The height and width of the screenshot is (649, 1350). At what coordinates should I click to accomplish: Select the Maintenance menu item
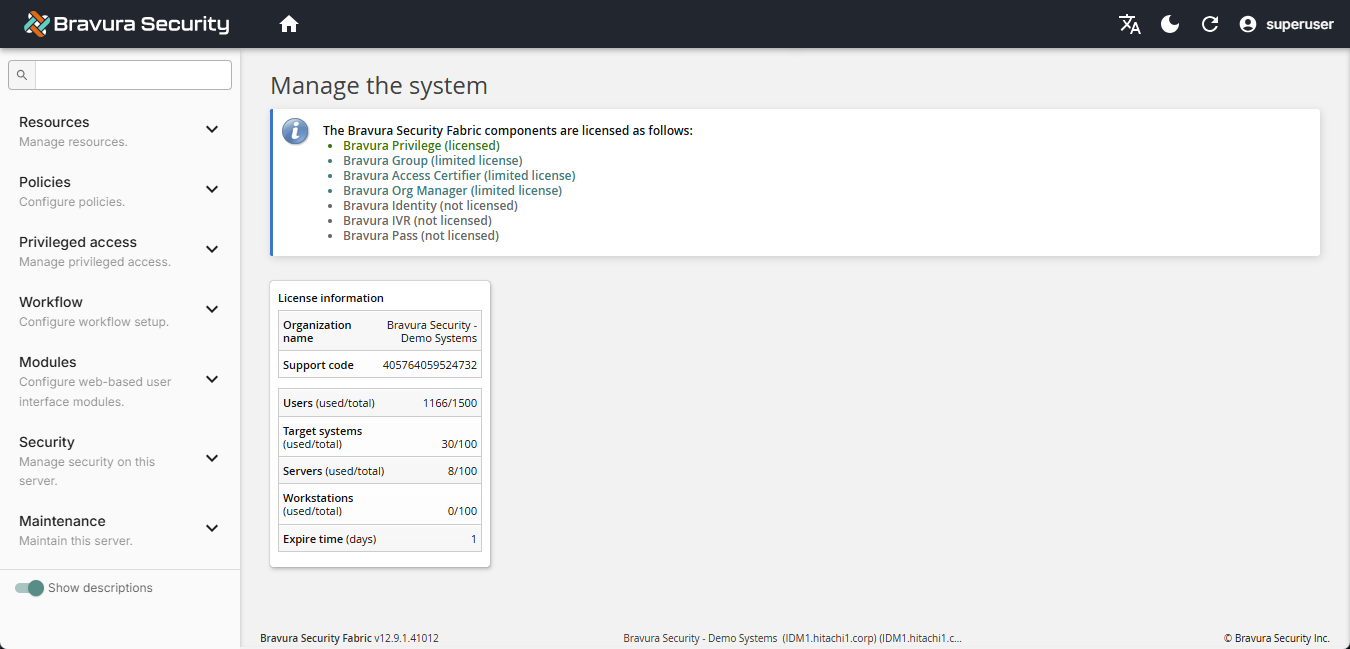pos(62,521)
